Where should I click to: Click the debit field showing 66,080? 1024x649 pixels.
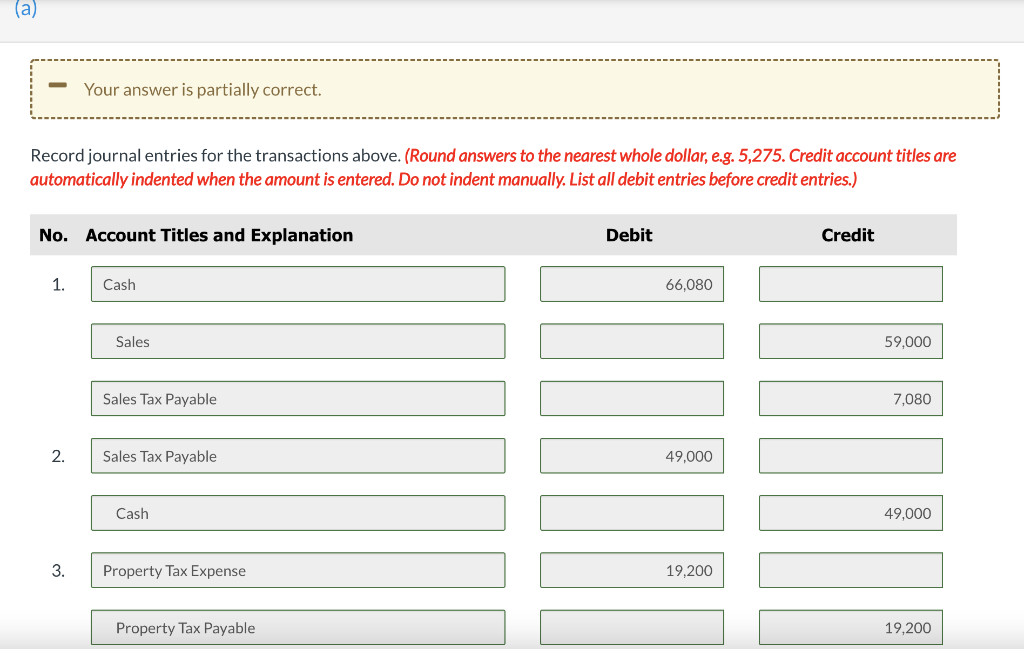pyautogui.click(x=631, y=283)
